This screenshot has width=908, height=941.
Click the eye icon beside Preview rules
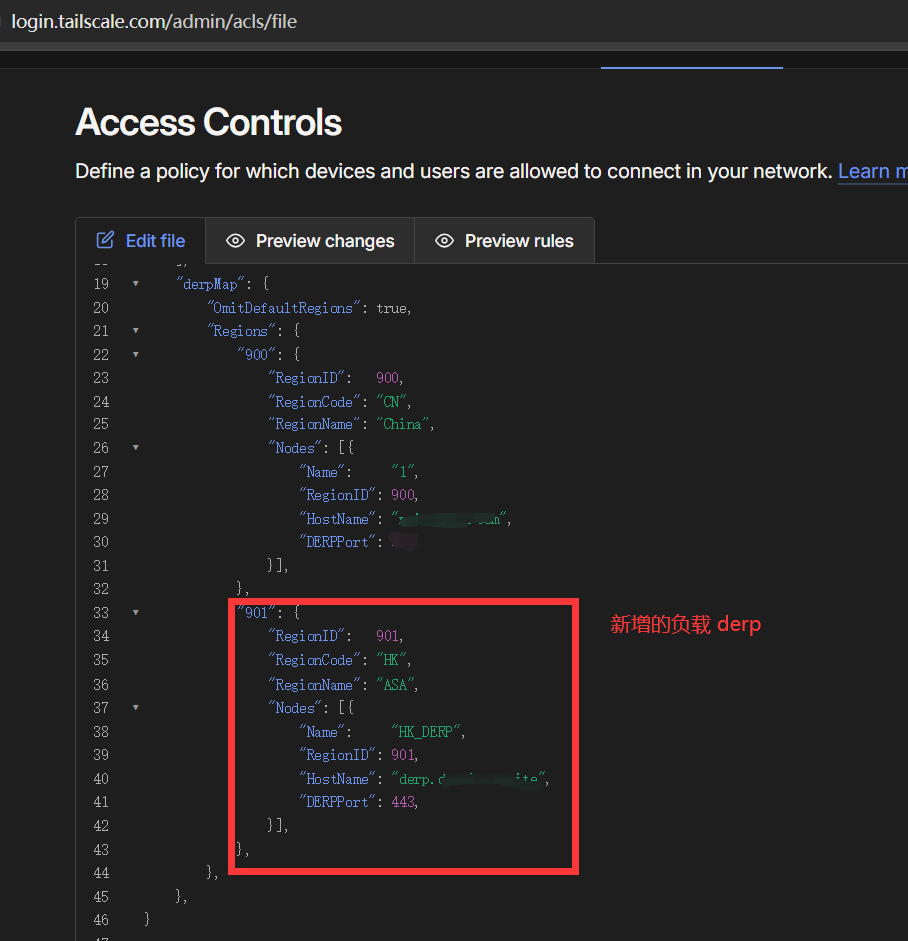(444, 241)
